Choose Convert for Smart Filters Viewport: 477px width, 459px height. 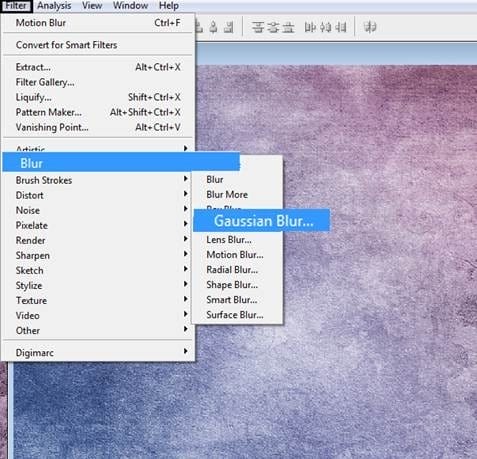coord(98,45)
